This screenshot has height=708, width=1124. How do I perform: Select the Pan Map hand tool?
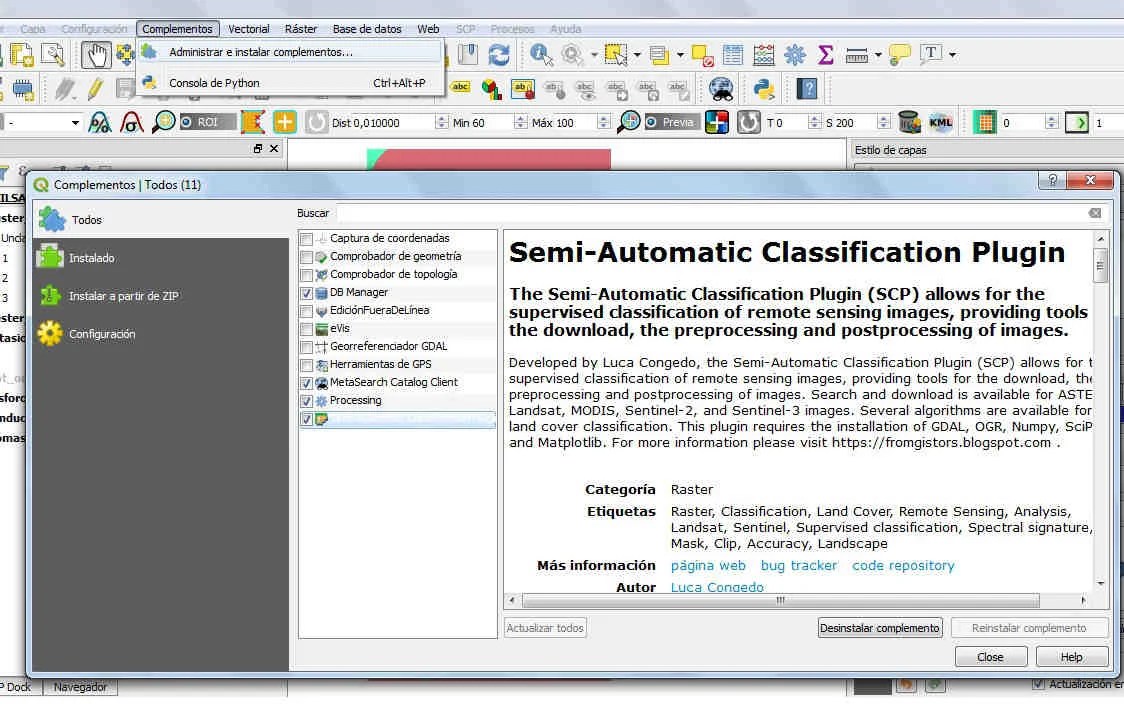click(95, 54)
